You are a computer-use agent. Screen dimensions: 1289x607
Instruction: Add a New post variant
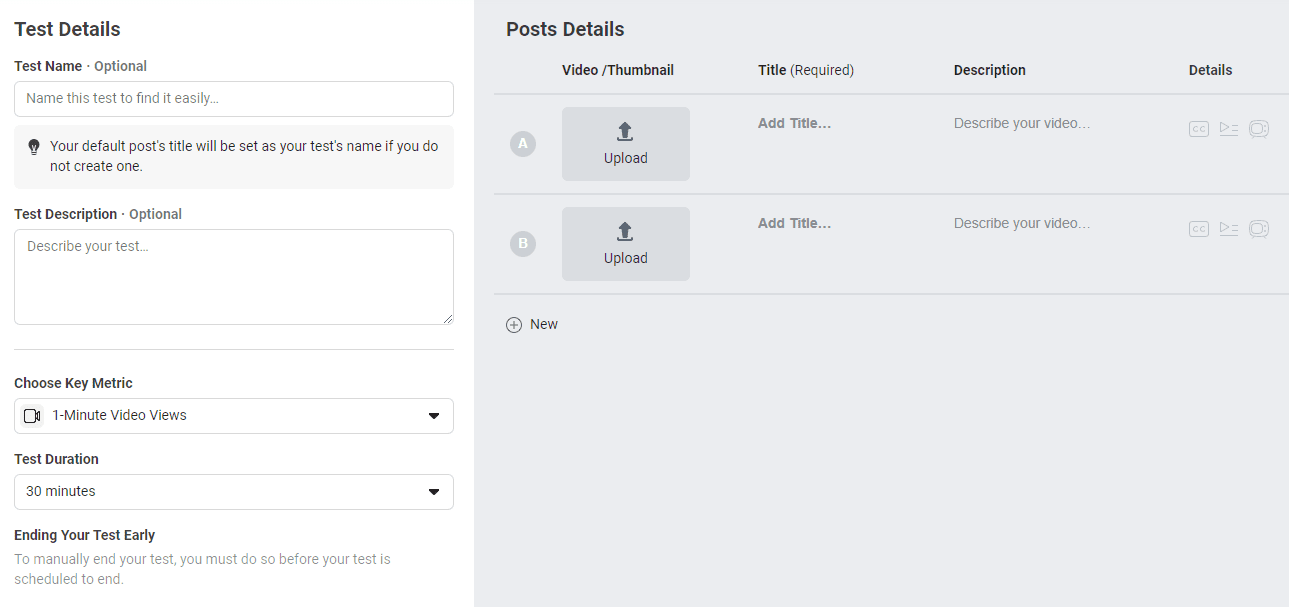coord(532,325)
